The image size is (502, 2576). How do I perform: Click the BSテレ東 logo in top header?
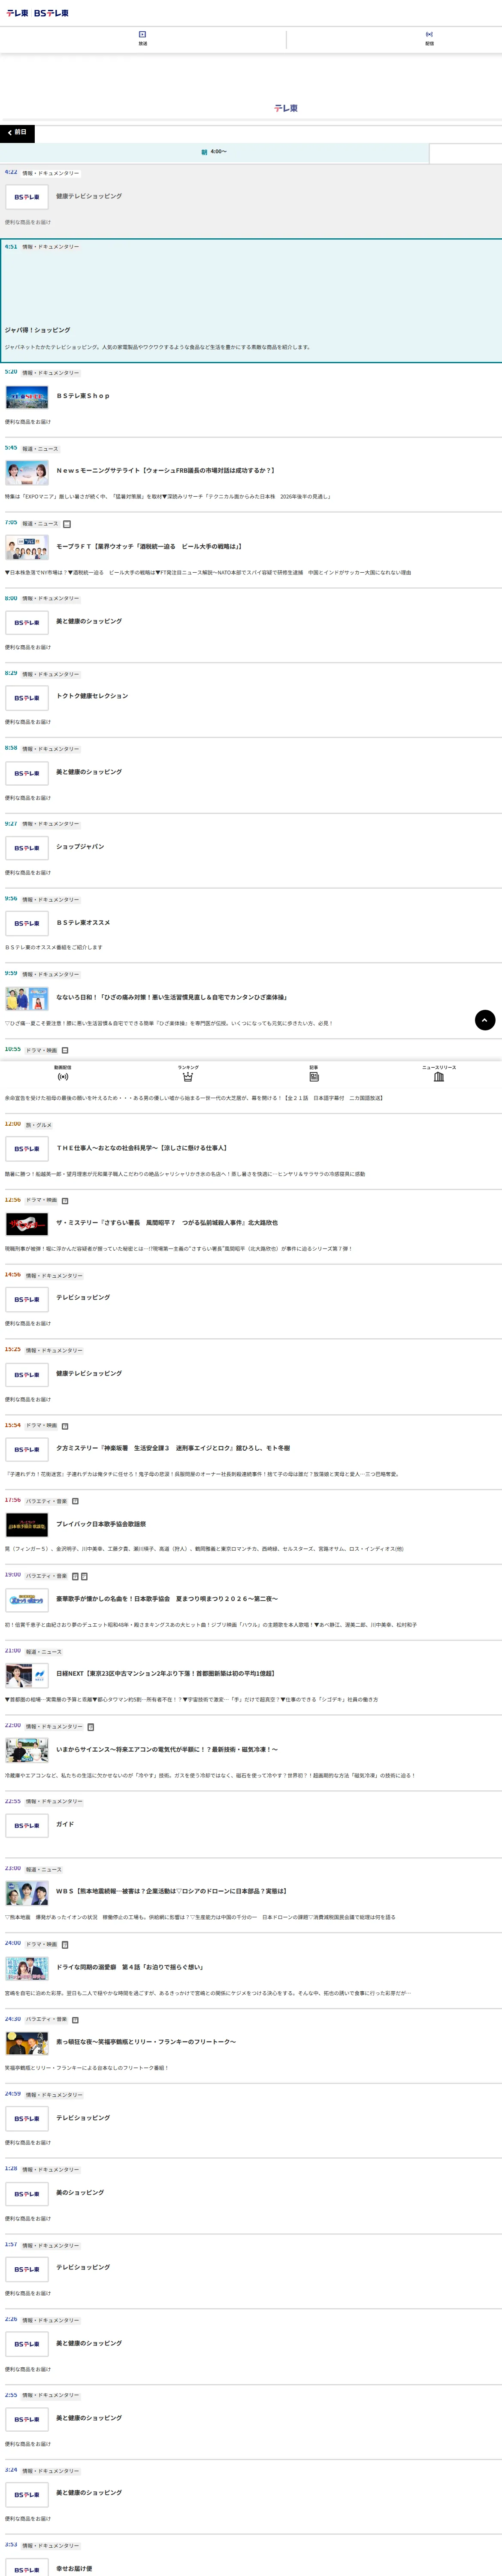(51, 13)
